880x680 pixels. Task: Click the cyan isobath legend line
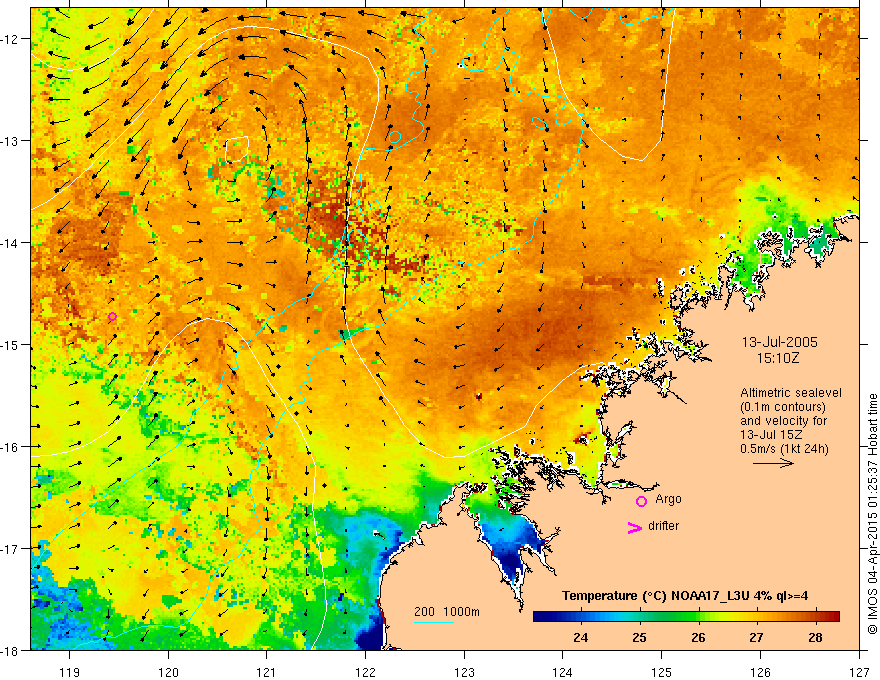[x=434, y=622]
